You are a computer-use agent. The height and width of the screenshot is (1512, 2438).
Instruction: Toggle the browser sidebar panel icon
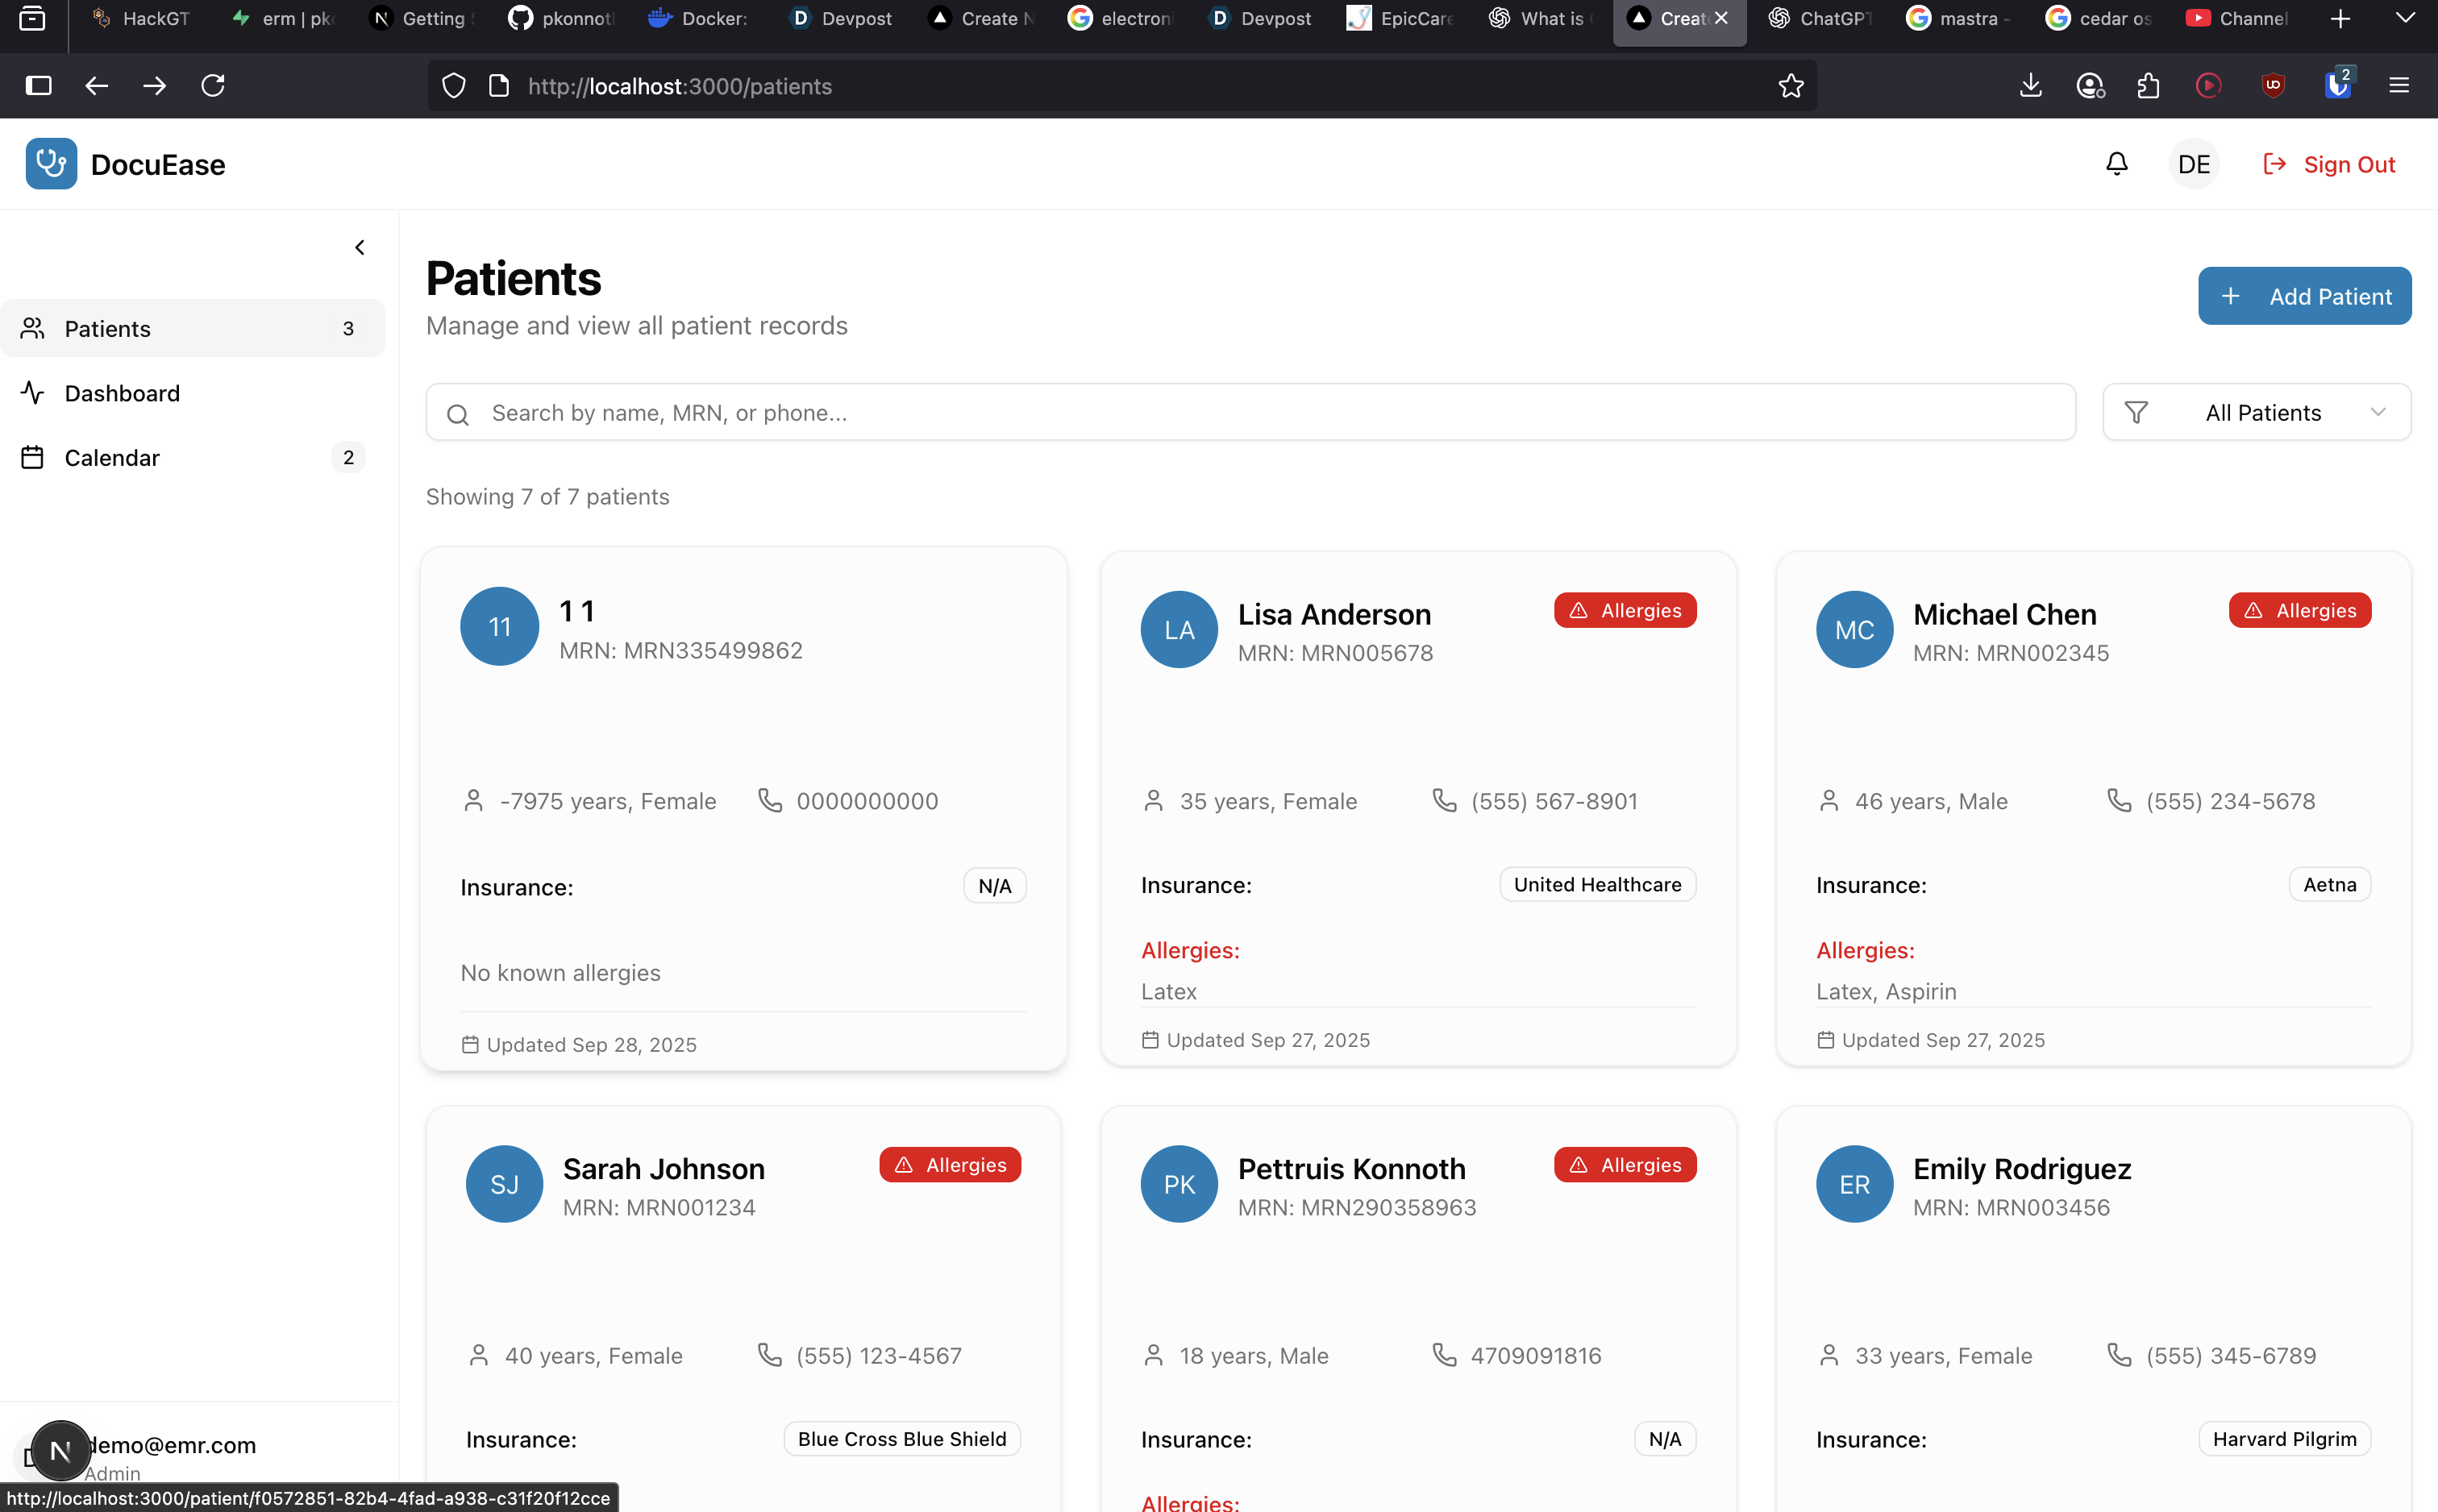(38, 86)
